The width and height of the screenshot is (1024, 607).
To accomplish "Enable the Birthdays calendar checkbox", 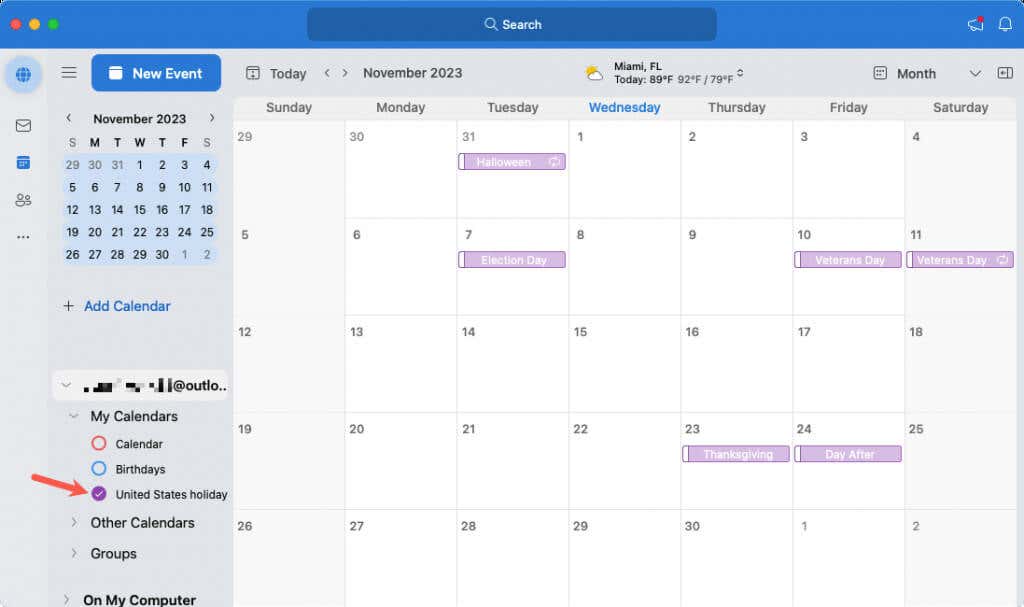I will pos(99,468).
